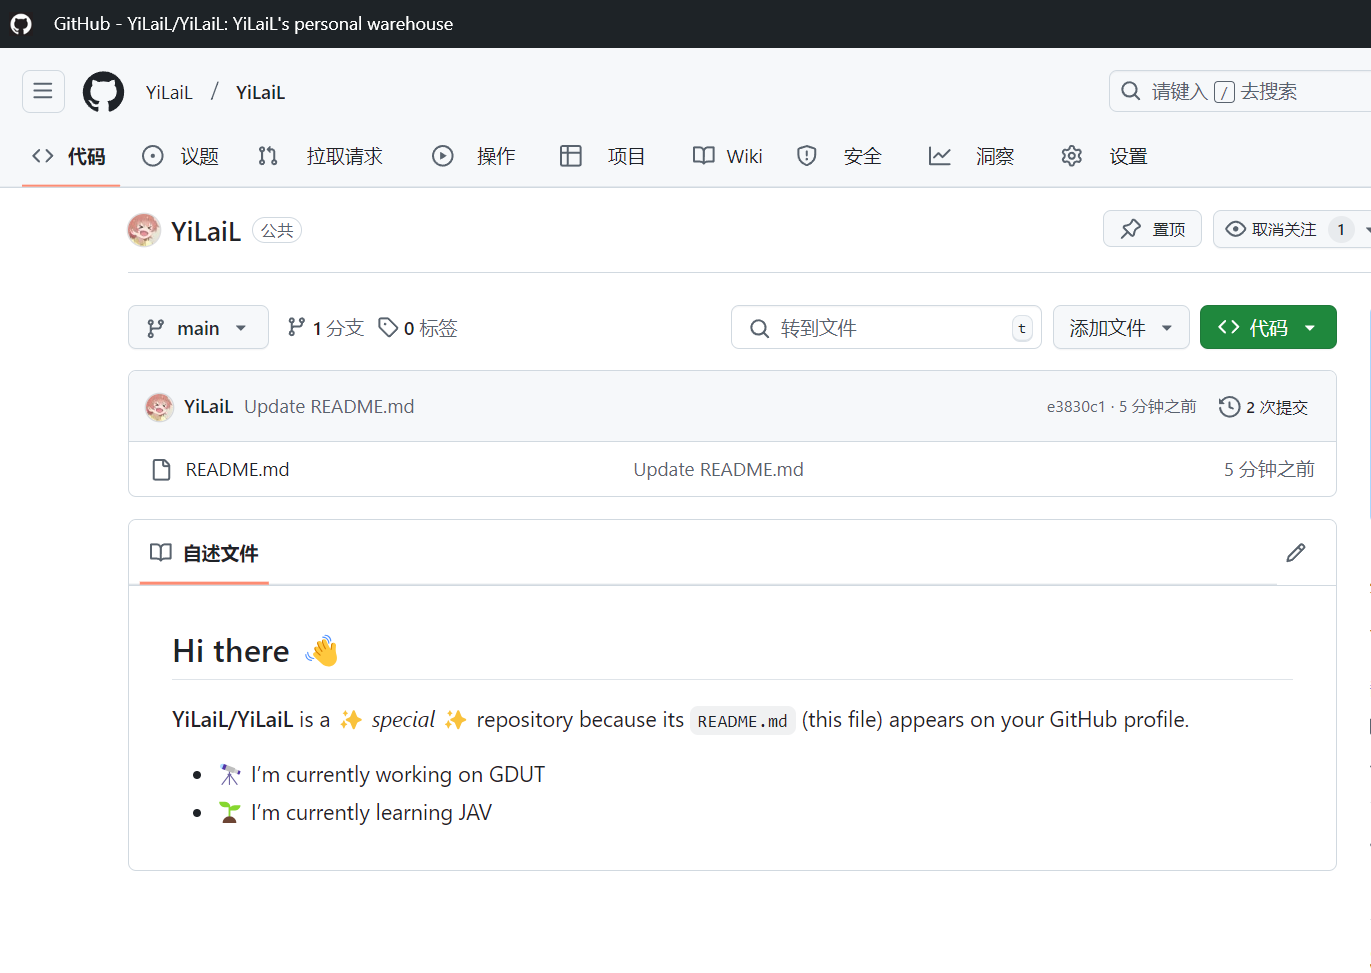Open Update README.md message in file row
Screen dimensions: 1371x973
pos(718,469)
